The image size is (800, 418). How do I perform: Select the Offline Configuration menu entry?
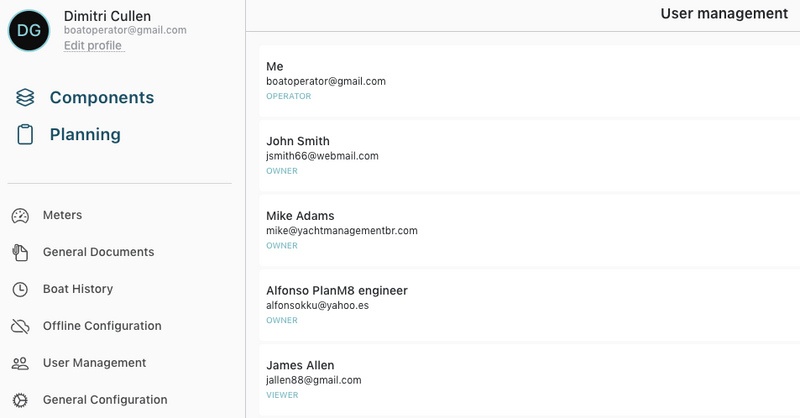pos(102,326)
